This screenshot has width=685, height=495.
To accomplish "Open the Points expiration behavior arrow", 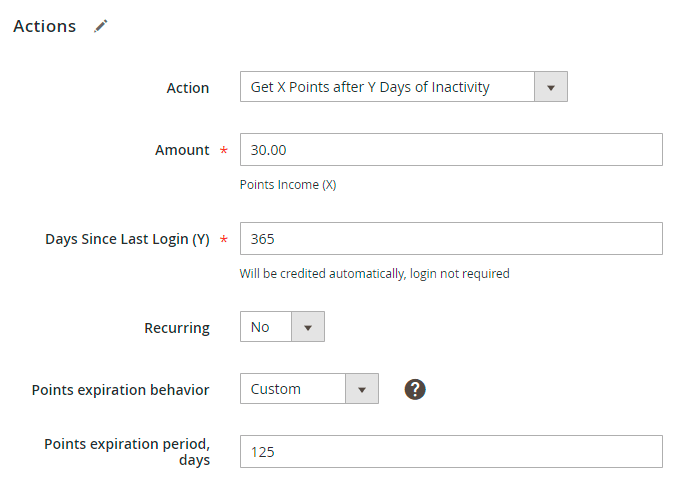I will click(362, 389).
